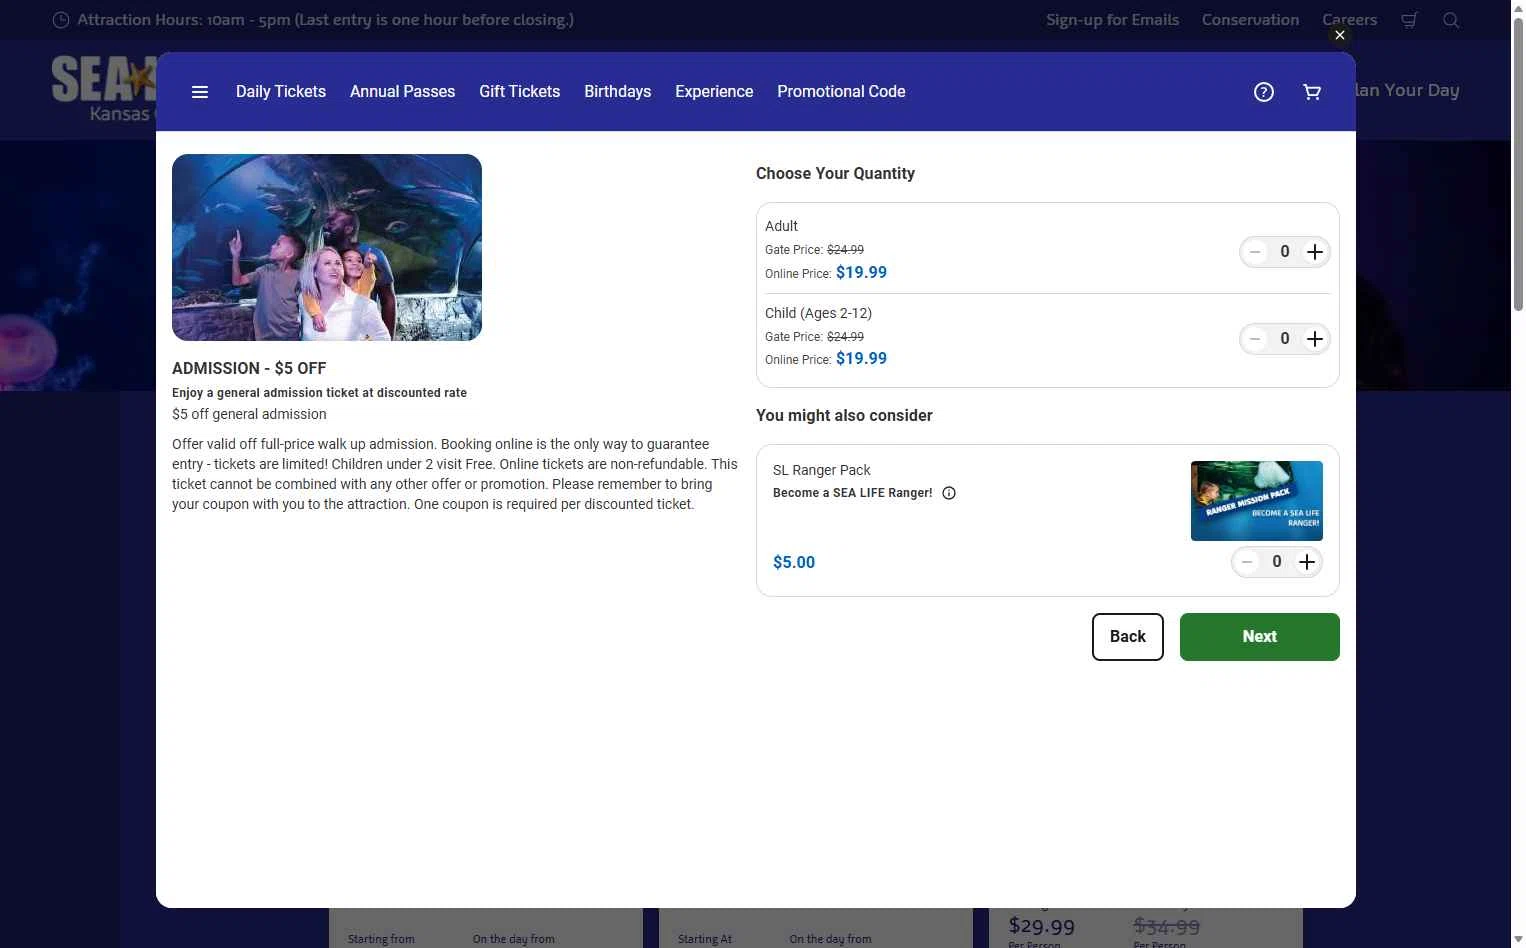Close the ticket booking dialog

pyautogui.click(x=1340, y=35)
